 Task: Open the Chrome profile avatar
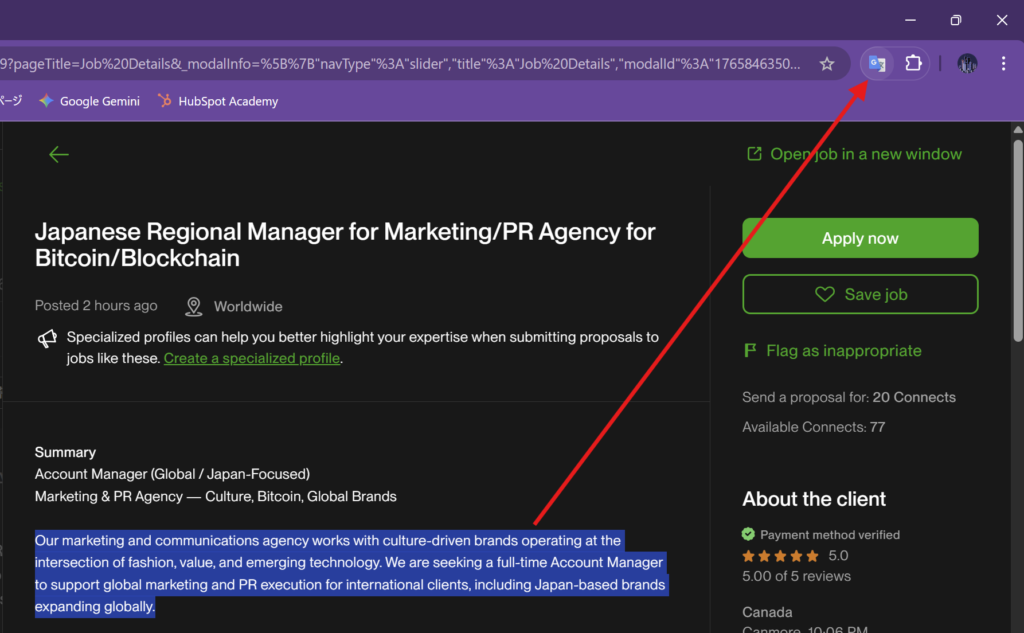(967, 64)
